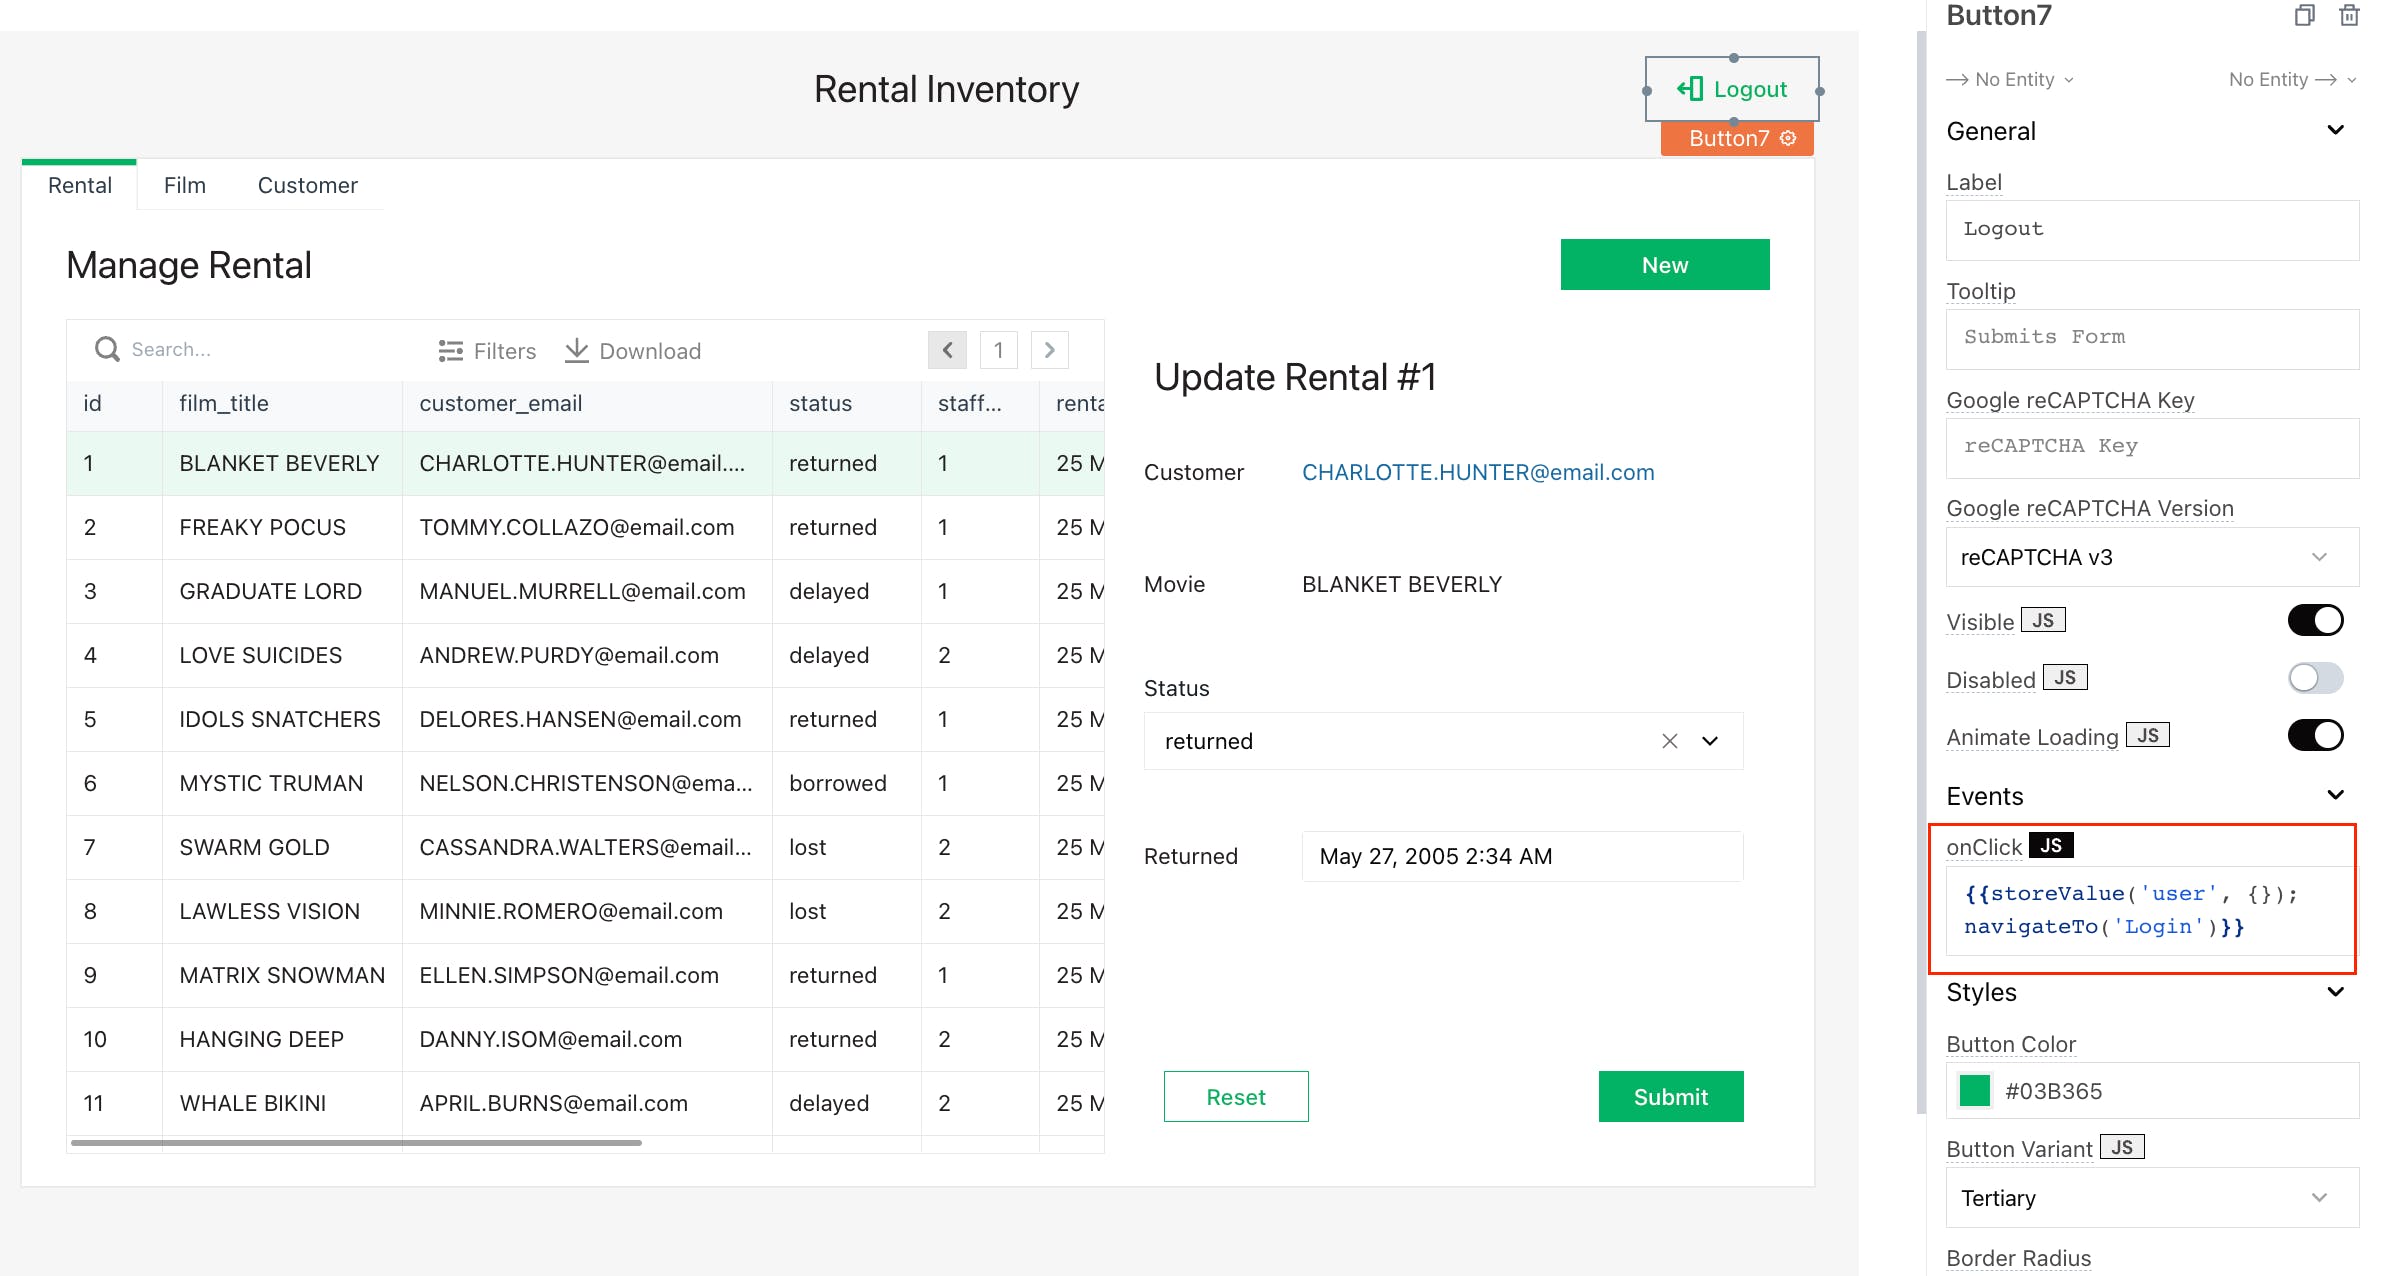This screenshot has width=2388, height=1276.
Task: Click the Download icon above table
Action: (x=577, y=350)
